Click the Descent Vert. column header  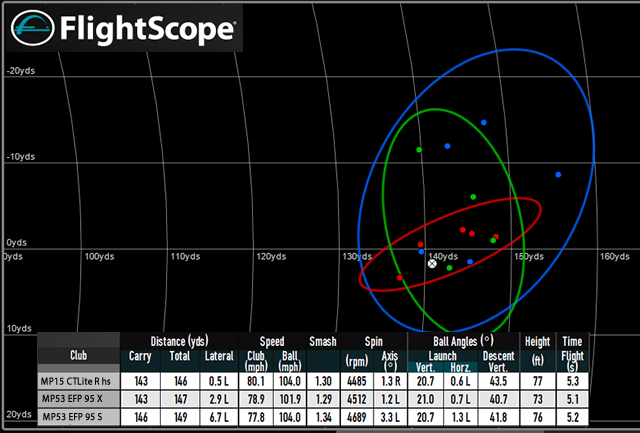498,362
